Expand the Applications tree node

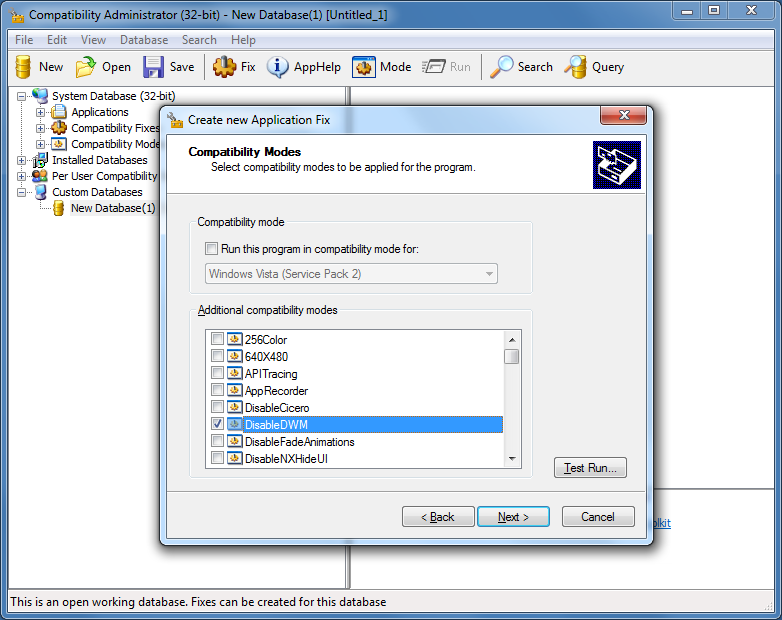[40, 112]
